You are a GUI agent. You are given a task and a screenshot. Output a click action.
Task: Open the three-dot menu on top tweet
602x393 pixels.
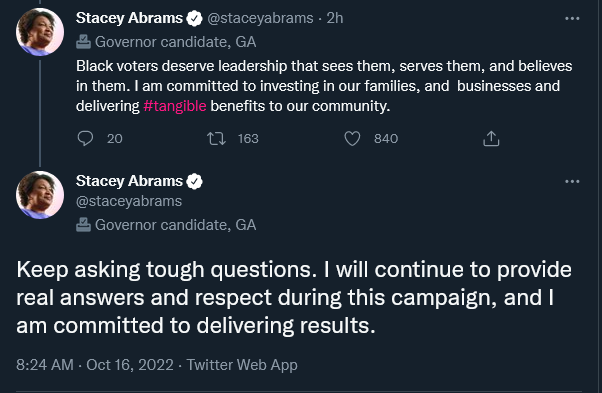(572, 18)
